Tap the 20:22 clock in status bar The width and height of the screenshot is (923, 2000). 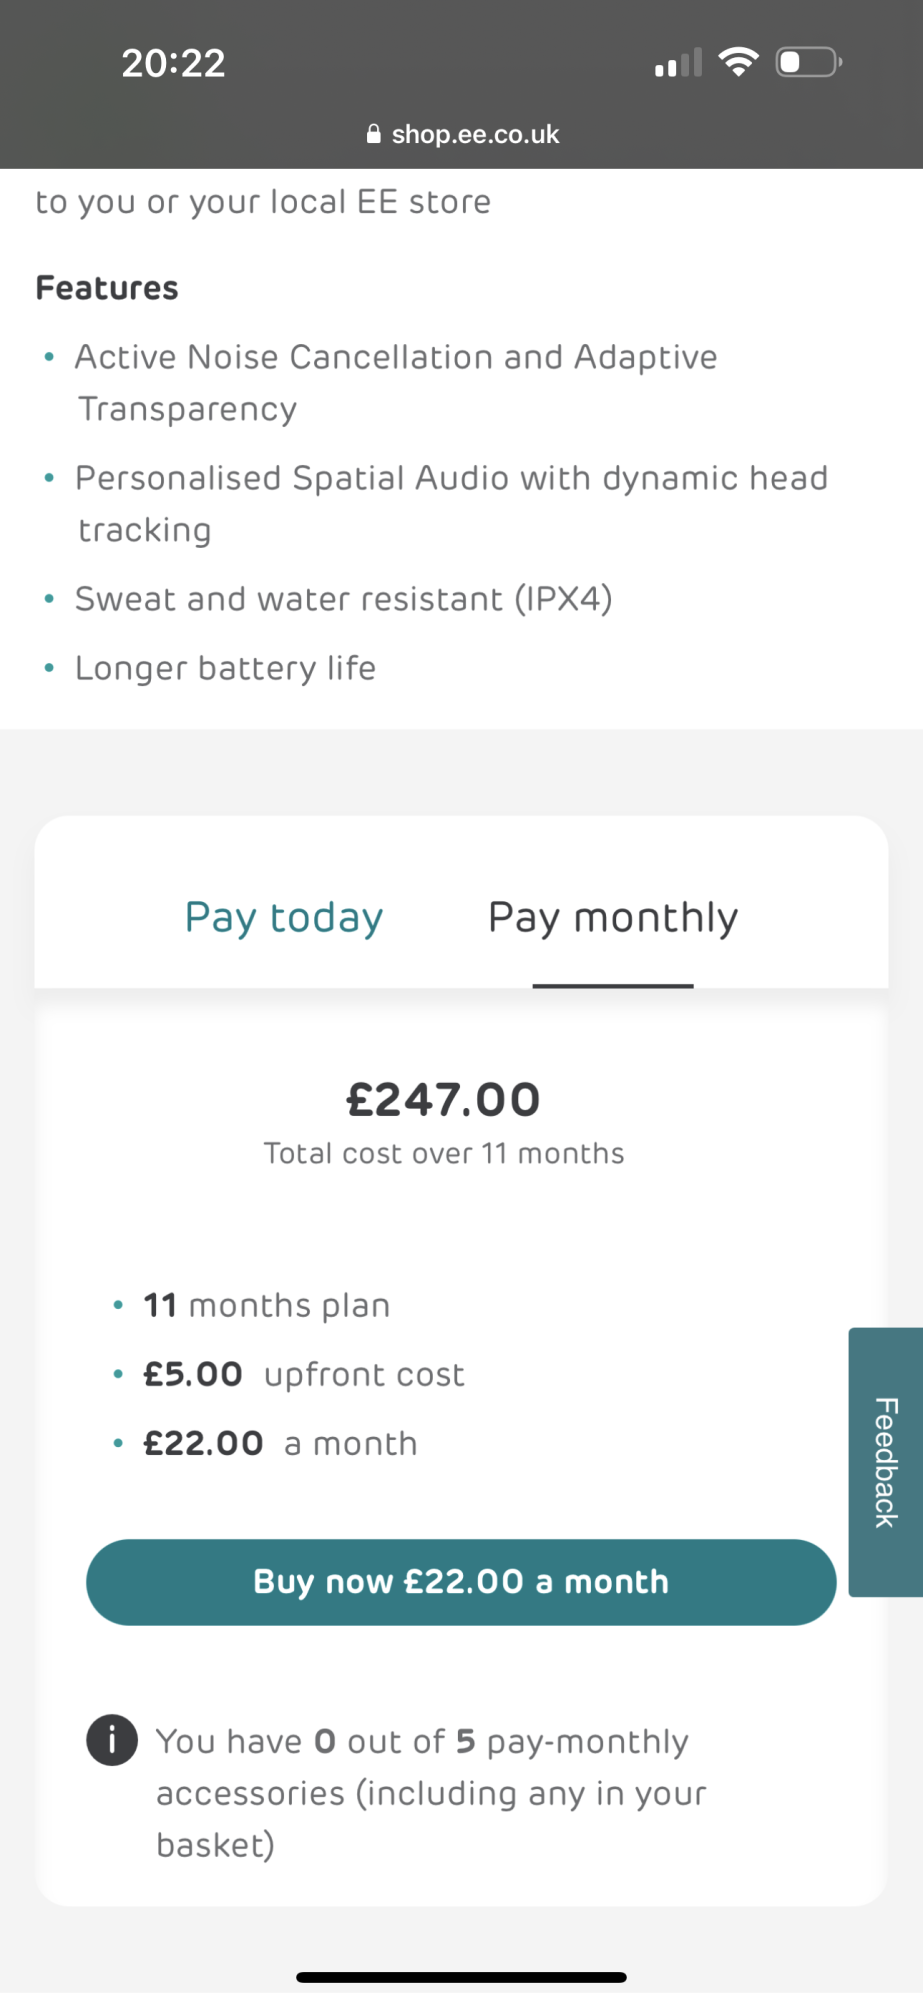pos(173,63)
